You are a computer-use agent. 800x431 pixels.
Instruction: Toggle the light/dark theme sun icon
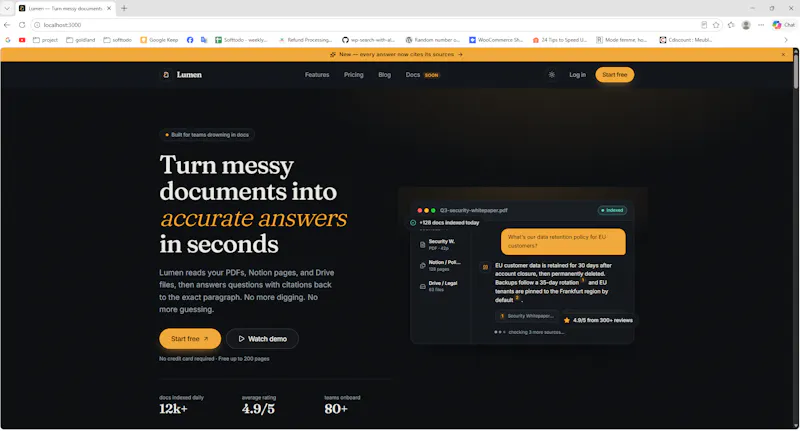tap(552, 75)
